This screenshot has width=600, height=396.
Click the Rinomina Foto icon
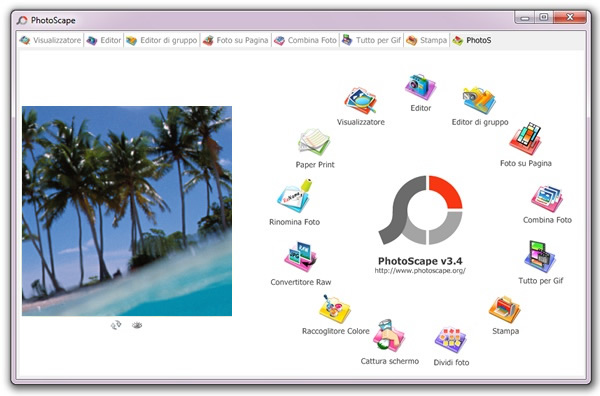[x=294, y=196]
